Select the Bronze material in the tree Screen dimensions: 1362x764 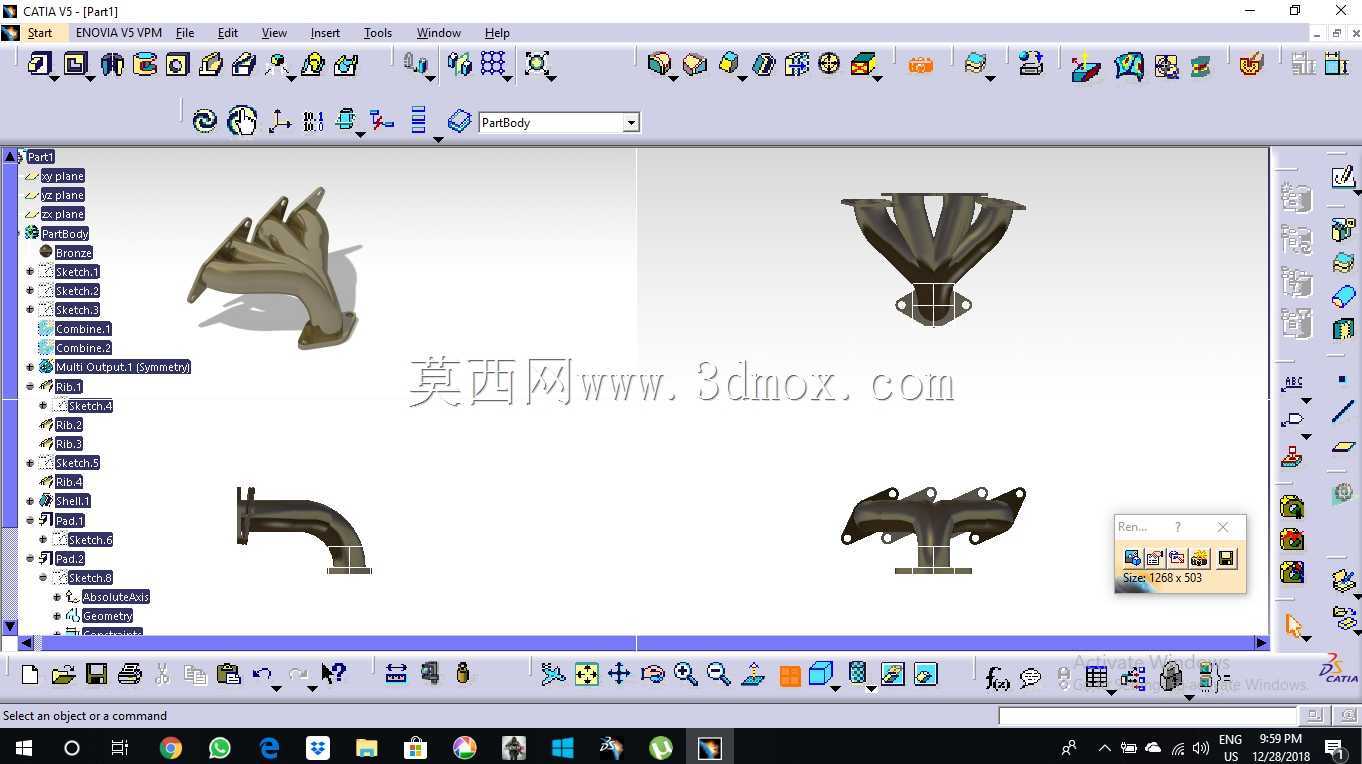tap(73, 253)
